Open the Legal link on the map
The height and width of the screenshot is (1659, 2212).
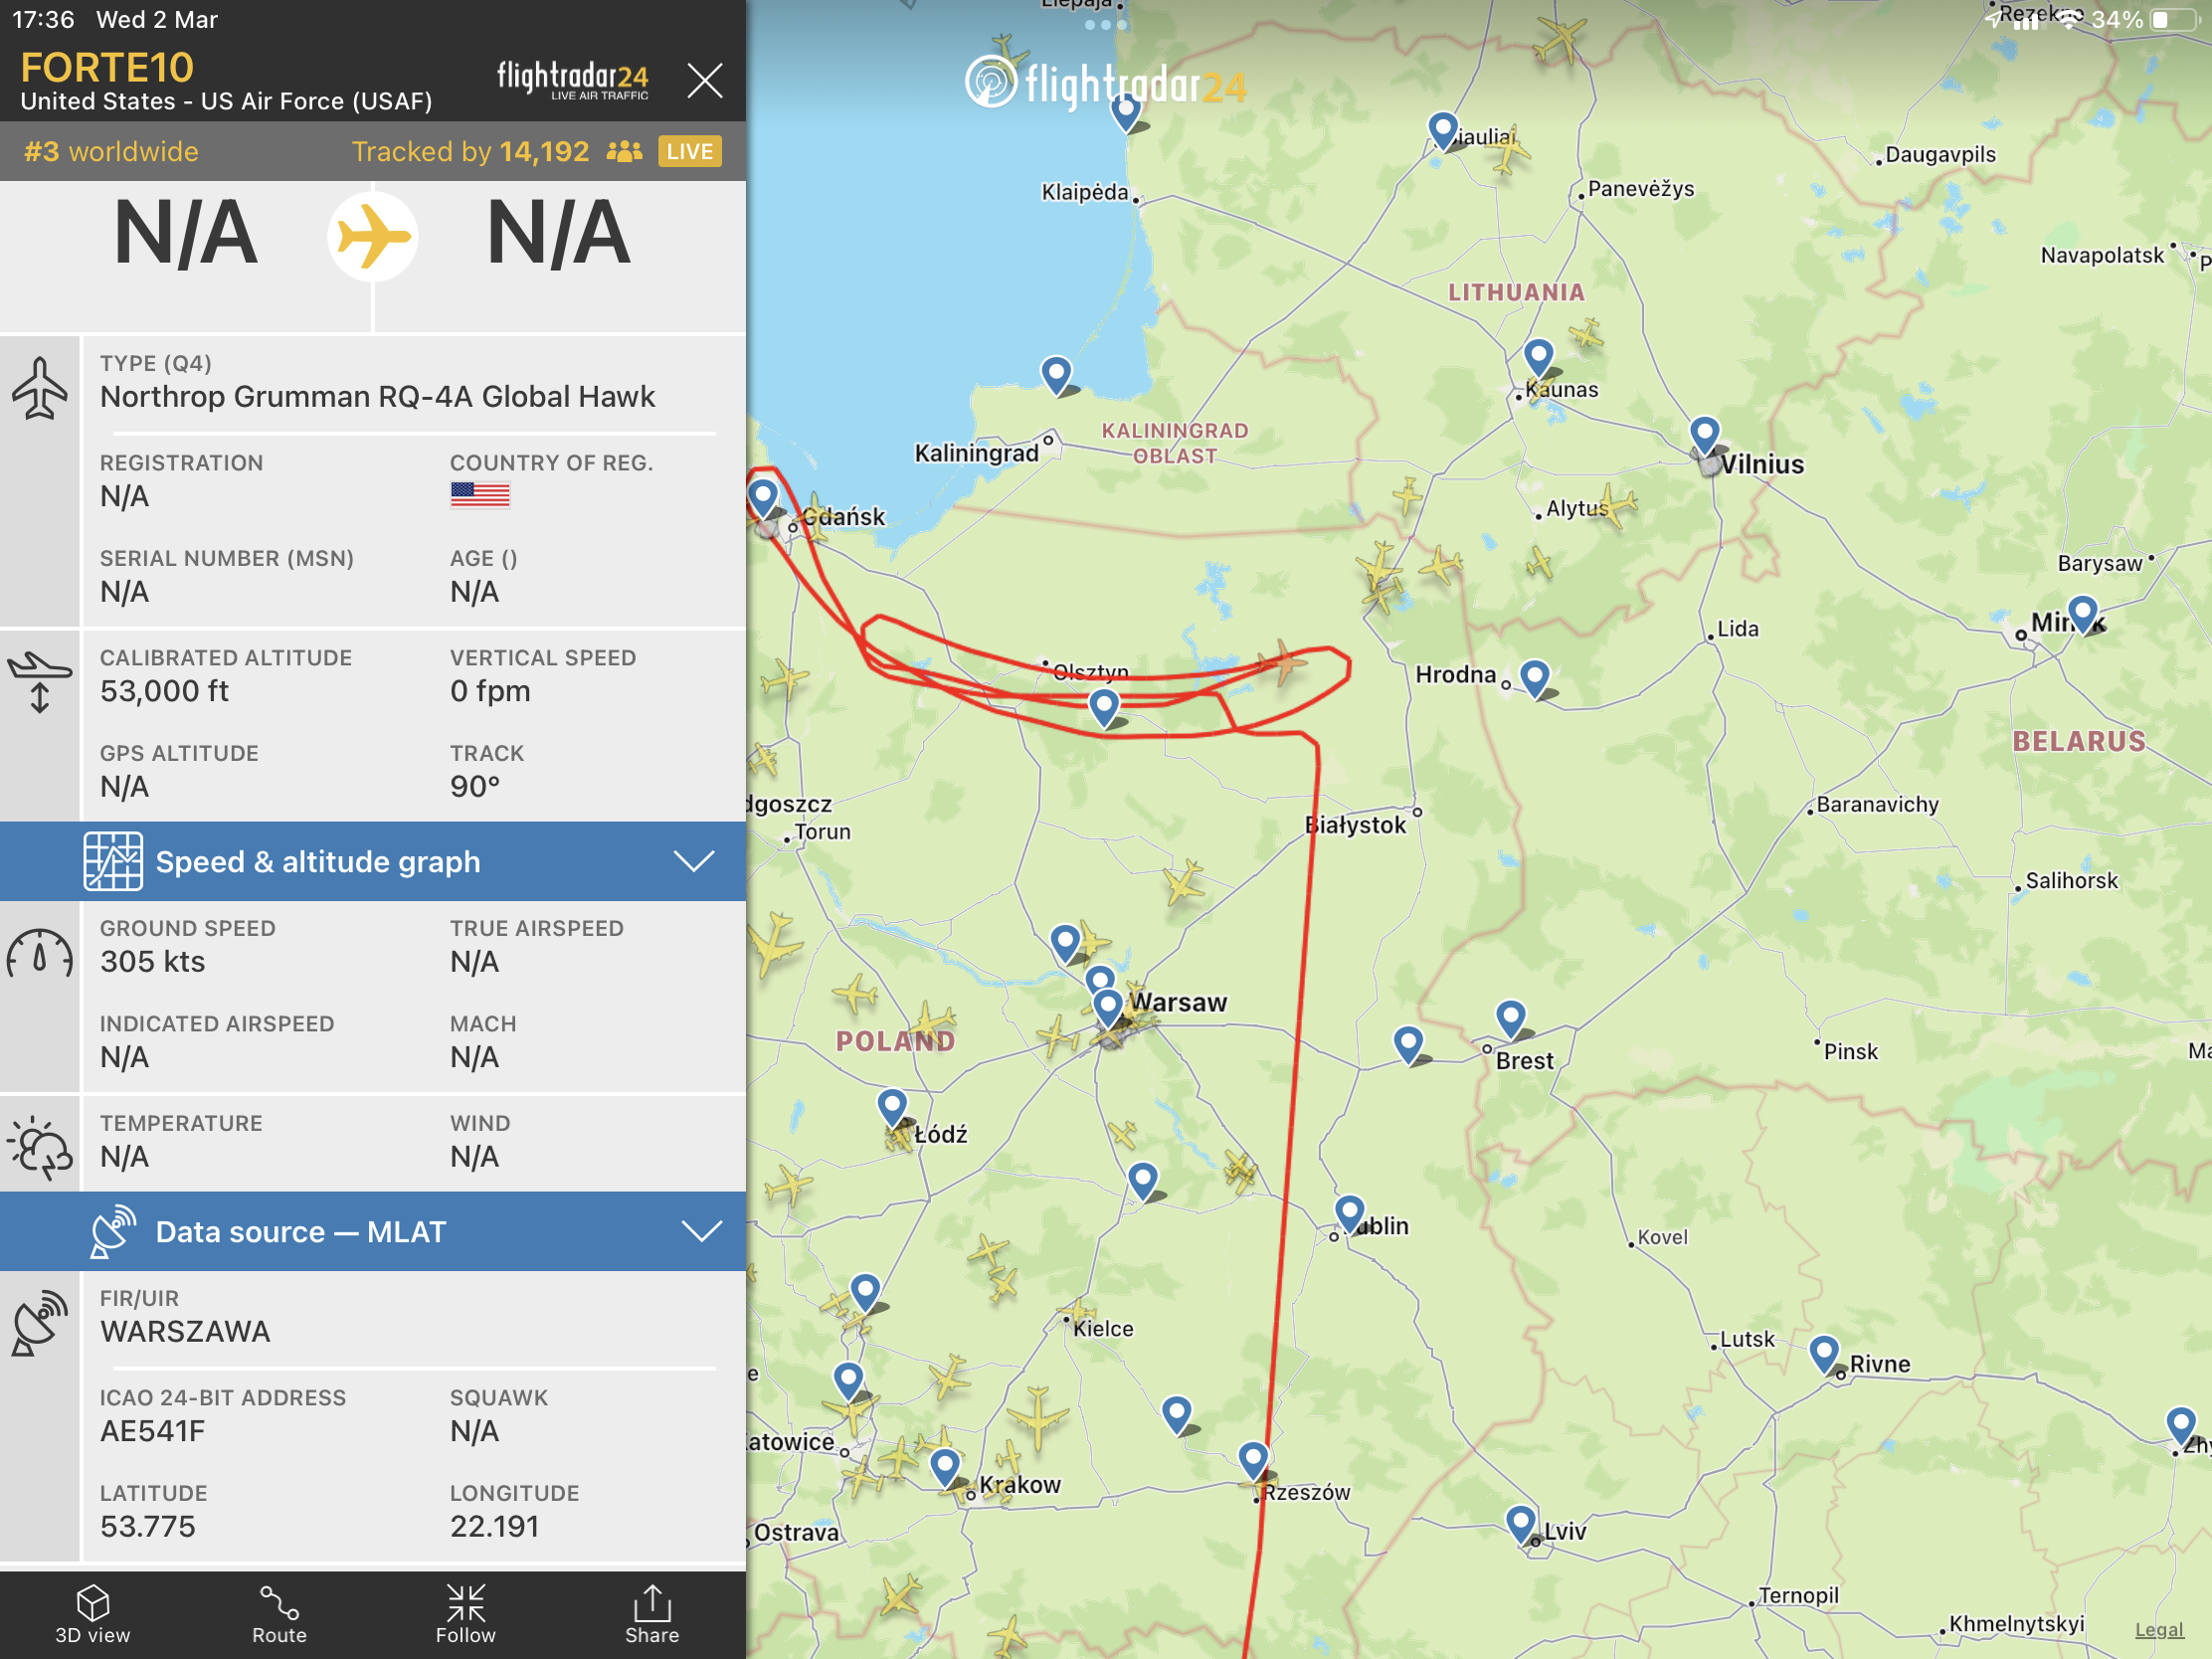point(2159,1630)
